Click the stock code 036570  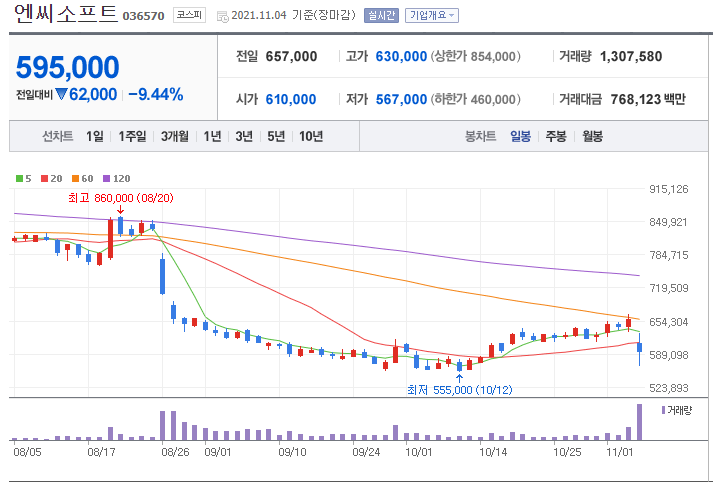(143, 16)
